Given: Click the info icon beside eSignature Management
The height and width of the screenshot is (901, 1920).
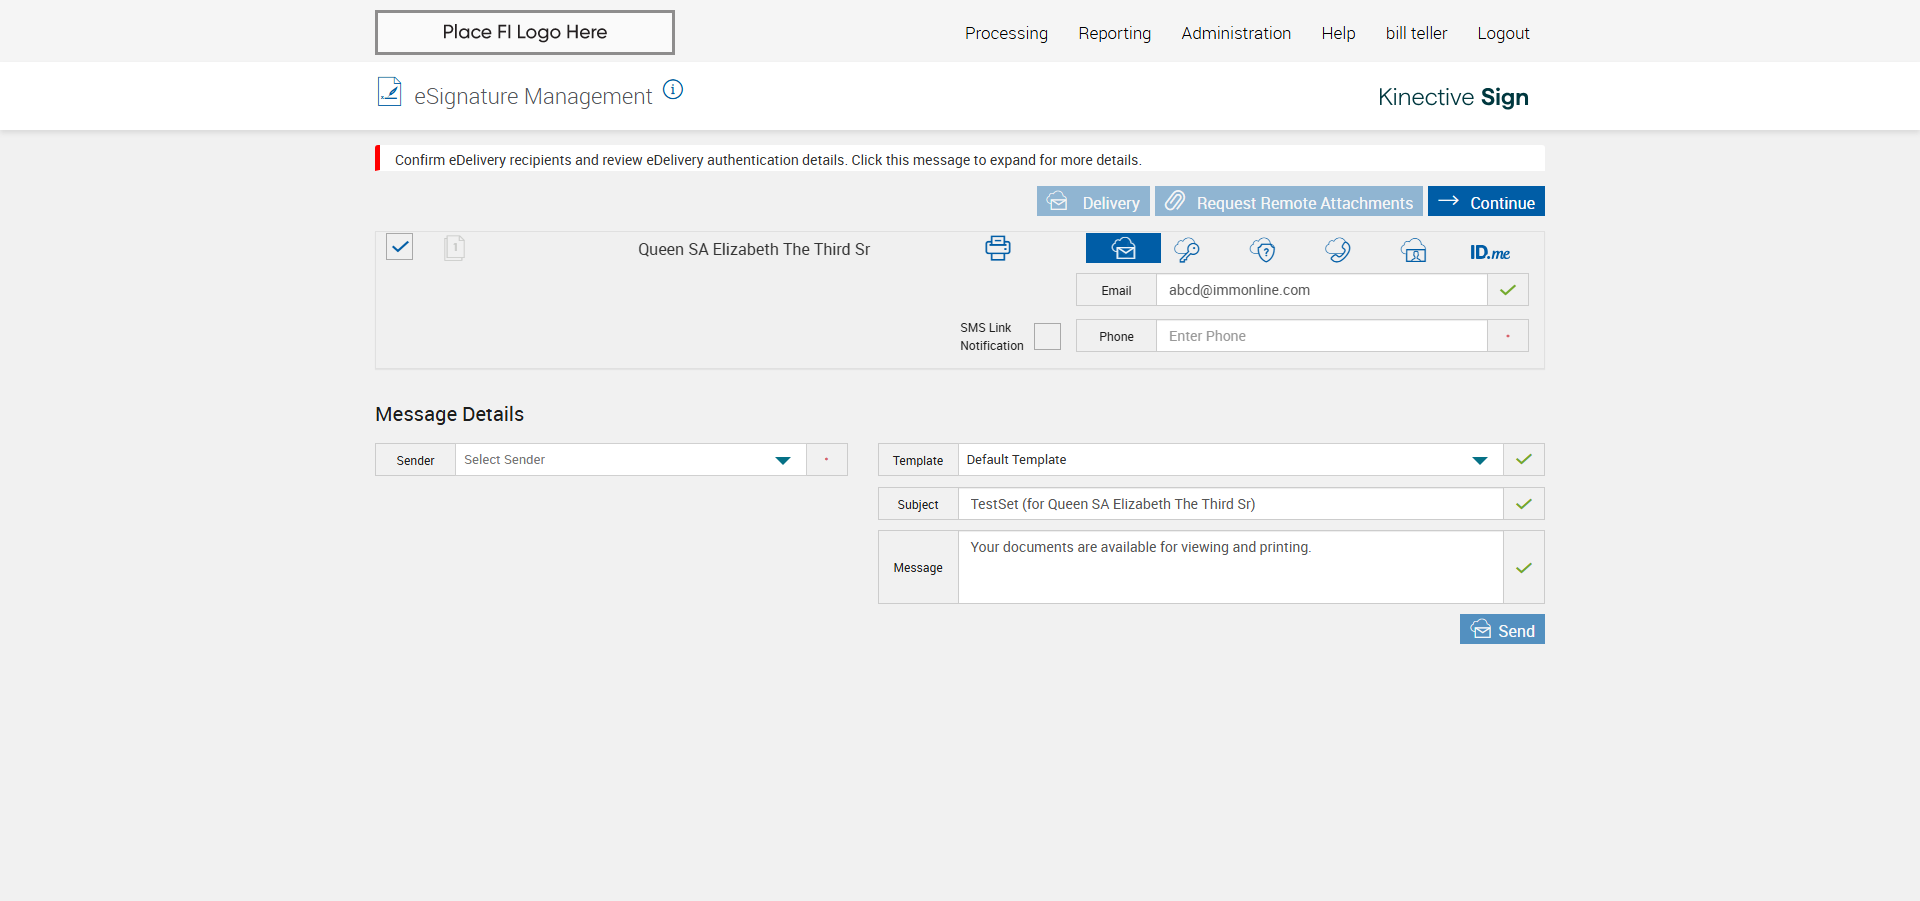Looking at the screenshot, I should click(673, 90).
